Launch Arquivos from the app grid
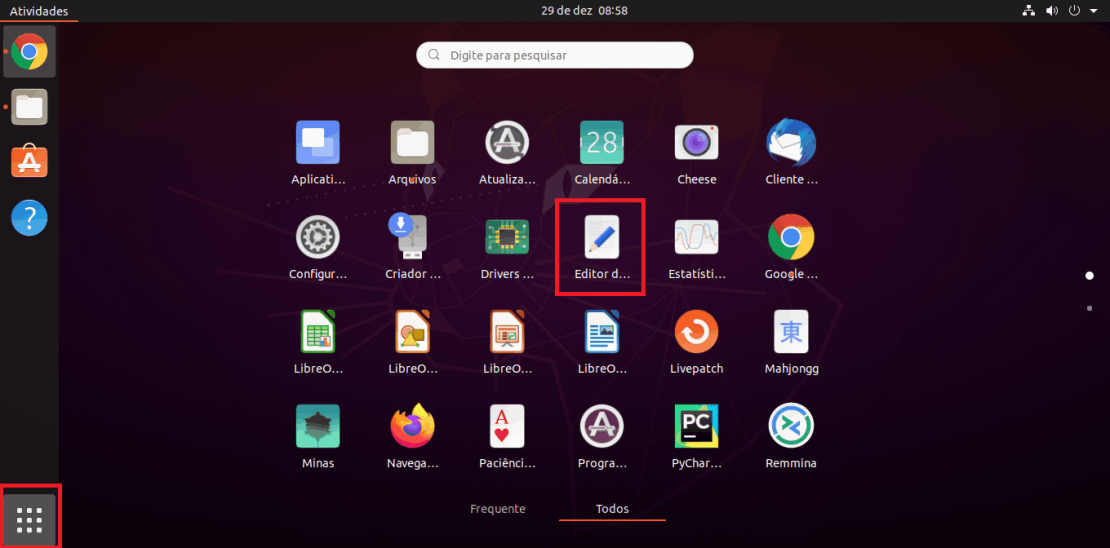The image size is (1110, 548). (413, 142)
